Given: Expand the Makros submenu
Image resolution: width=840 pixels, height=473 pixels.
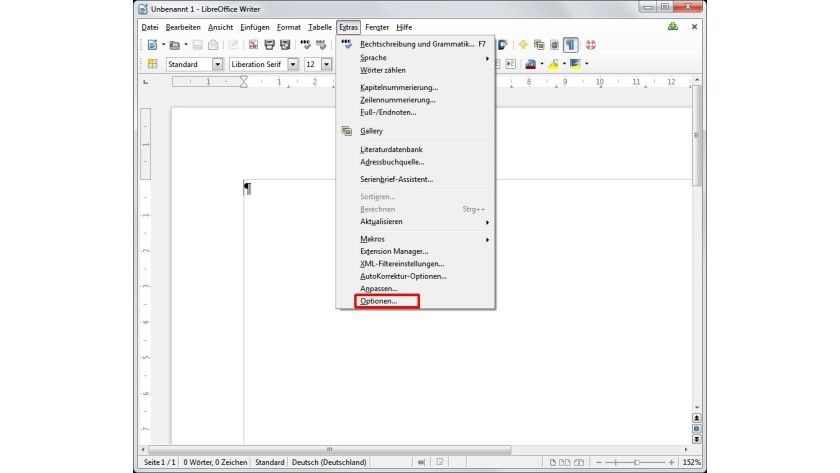Looking at the screenshot, I should tap(415, 239).
